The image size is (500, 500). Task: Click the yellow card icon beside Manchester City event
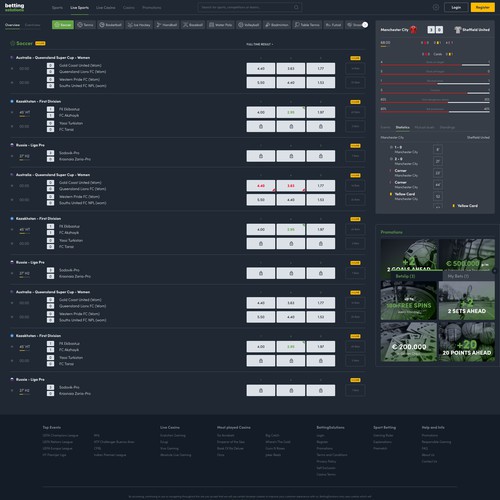[x=391, y=194]
